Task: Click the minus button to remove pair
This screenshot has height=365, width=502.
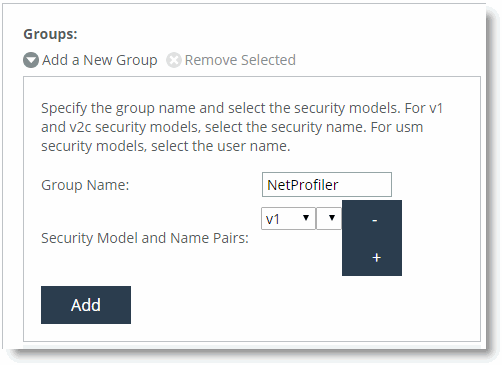Action: [375, 220]
